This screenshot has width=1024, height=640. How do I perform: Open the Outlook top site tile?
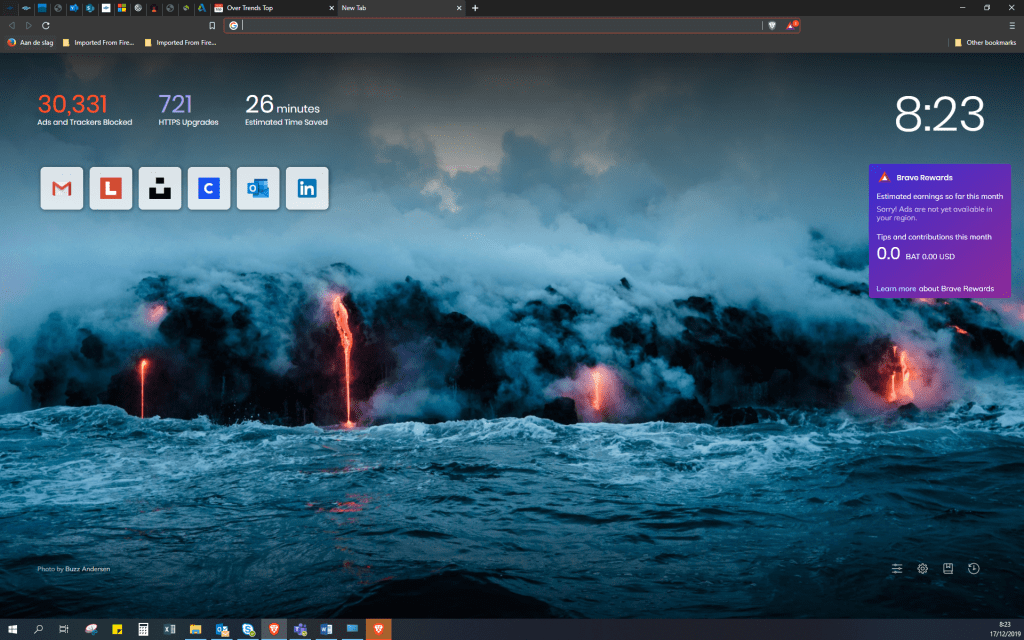click(258, 189)
